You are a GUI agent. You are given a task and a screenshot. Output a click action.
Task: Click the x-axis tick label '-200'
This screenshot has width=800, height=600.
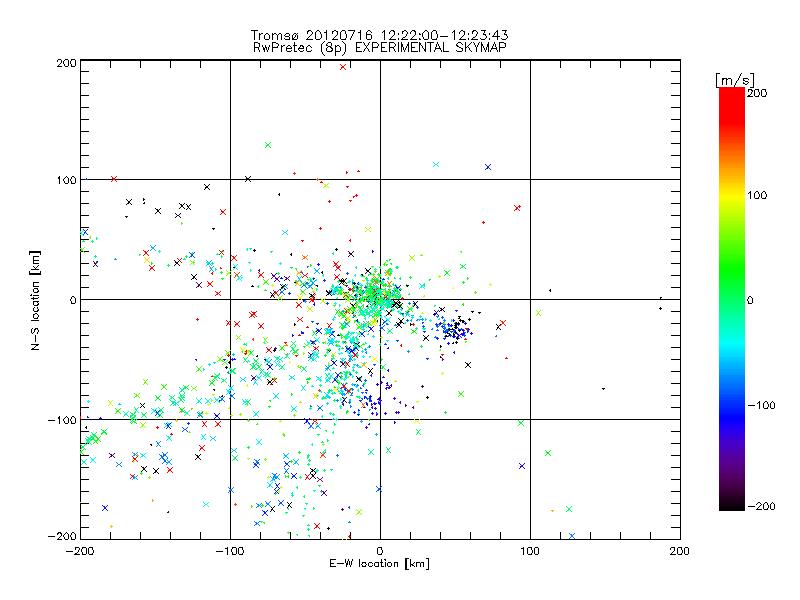tap(81, 551)
